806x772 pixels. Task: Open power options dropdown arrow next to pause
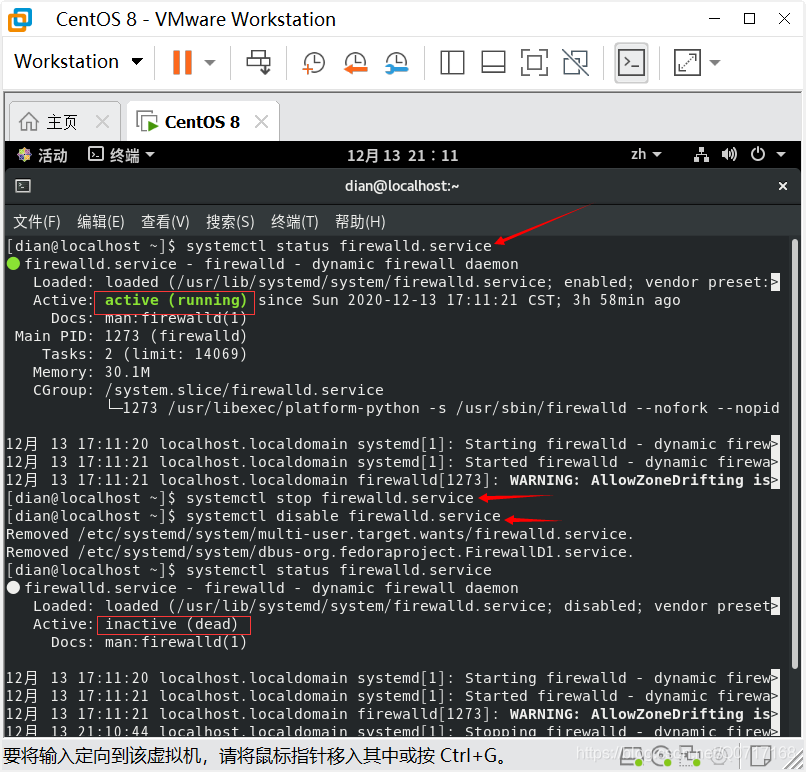[210, 63]
